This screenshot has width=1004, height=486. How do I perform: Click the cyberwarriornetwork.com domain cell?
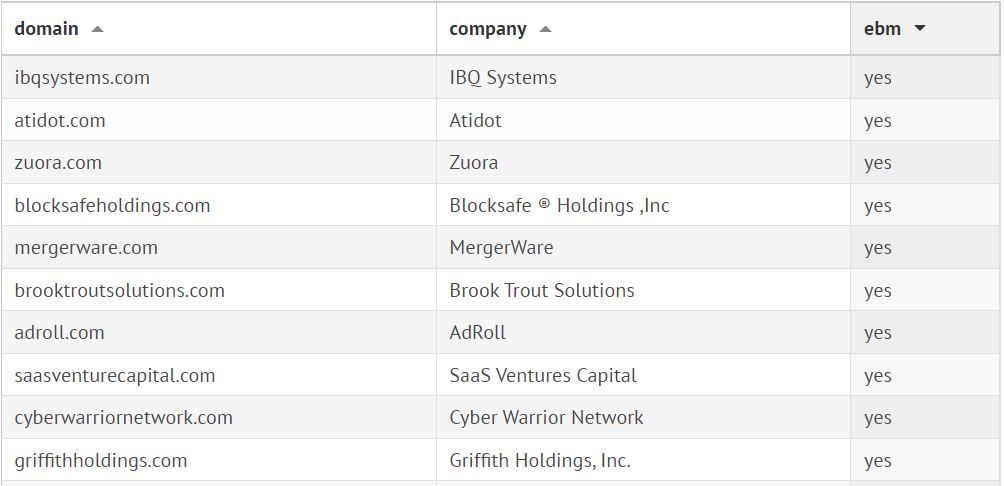click(123, 418)
